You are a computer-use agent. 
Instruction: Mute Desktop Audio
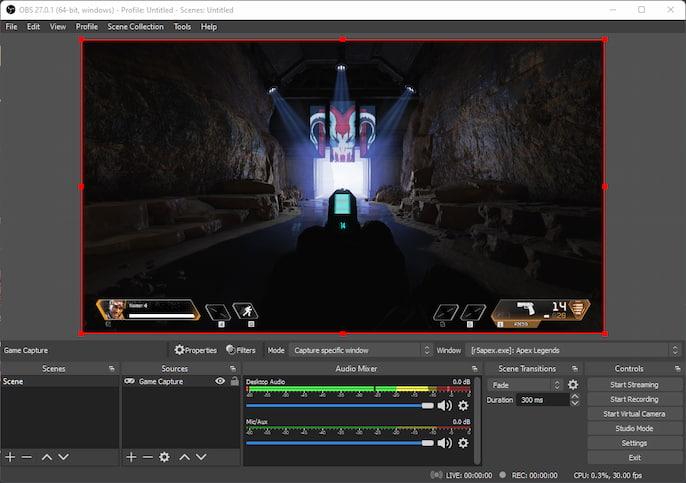(444, 406)
